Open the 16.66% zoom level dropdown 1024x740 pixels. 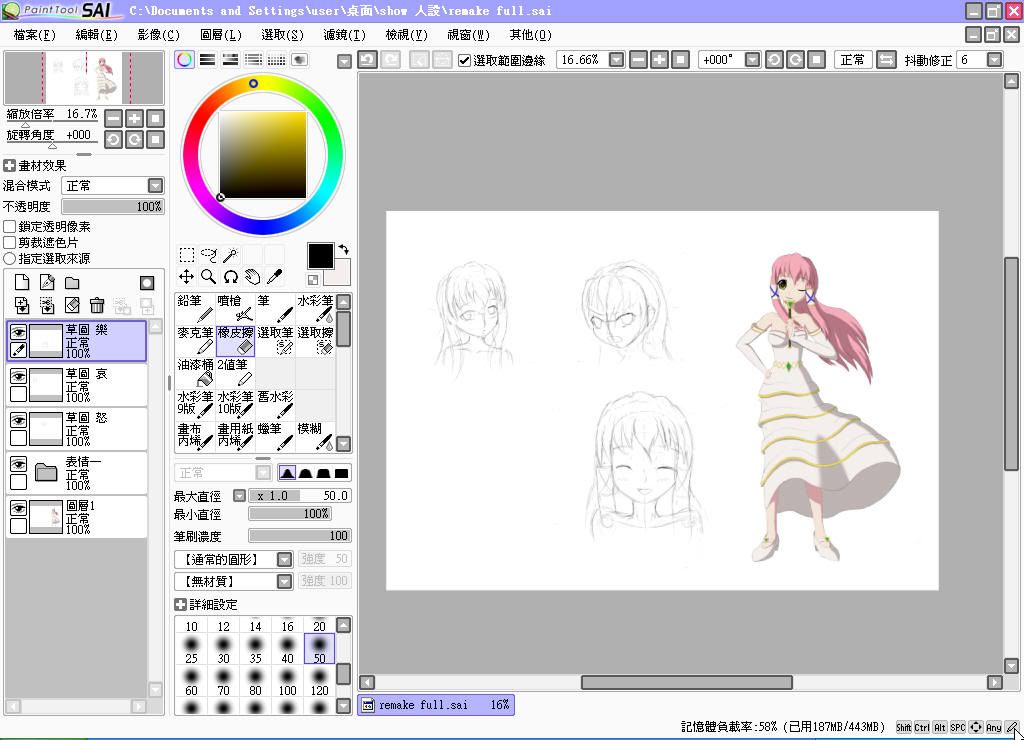tap(616, 60)
